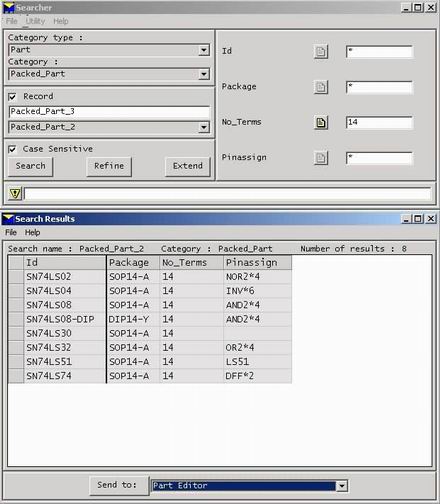Click the Search Results window app icon
Screen dimensions: 440x504
point(8,219)
